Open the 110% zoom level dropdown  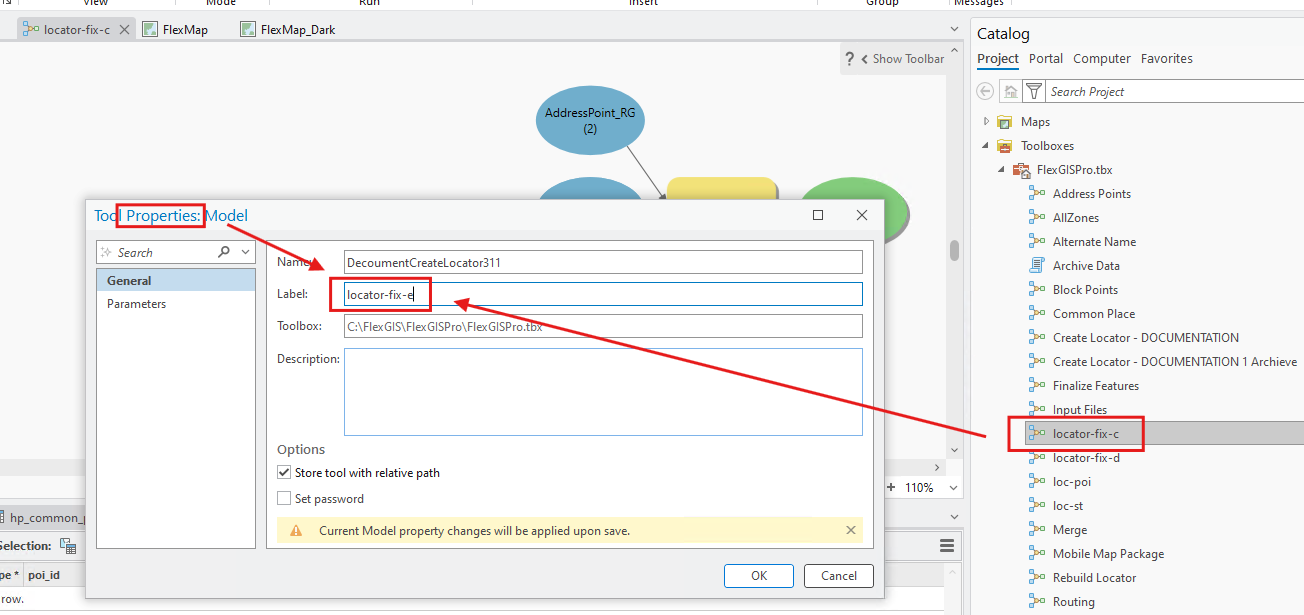(952, 487)
